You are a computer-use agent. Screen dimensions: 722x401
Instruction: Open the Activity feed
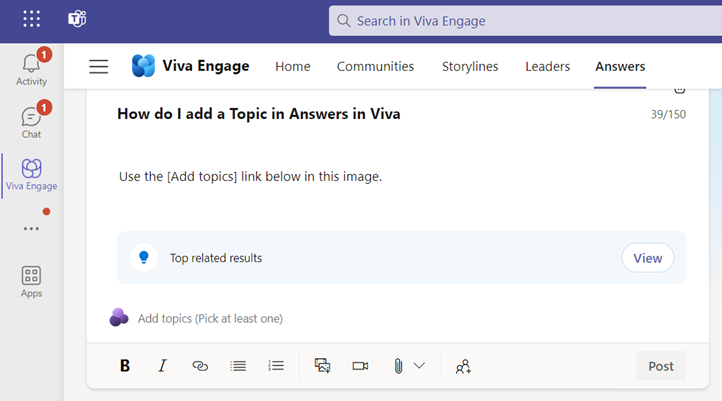(x=31, y=68)
